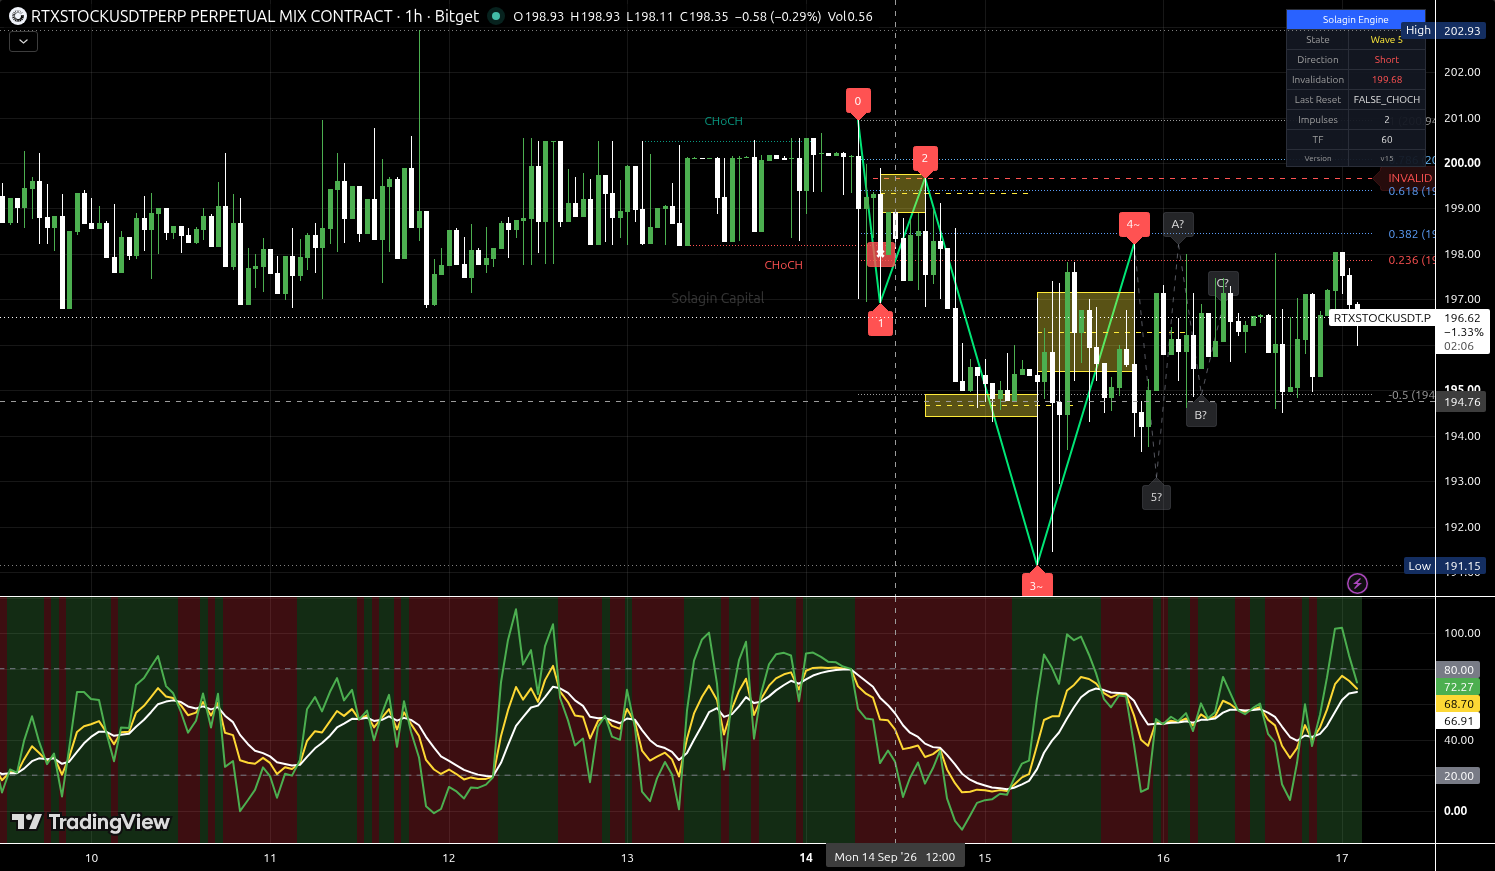Click the green CHoCH label

(723, 121)
